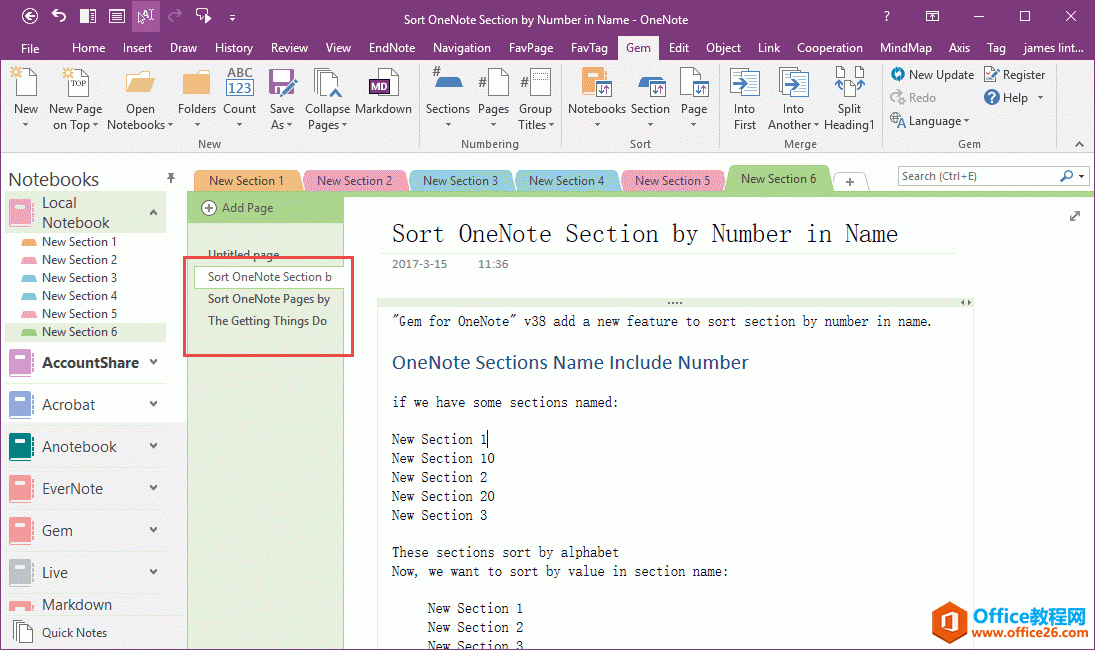The image size is (1095, 650).
Task: Click the Collapse Pages icon
Action: 327,83
